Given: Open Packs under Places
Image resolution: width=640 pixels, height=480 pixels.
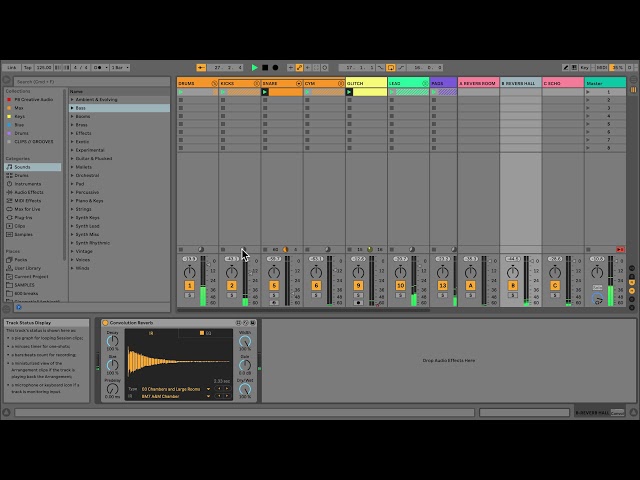Looking at the screenshot, I should [20, 260].
